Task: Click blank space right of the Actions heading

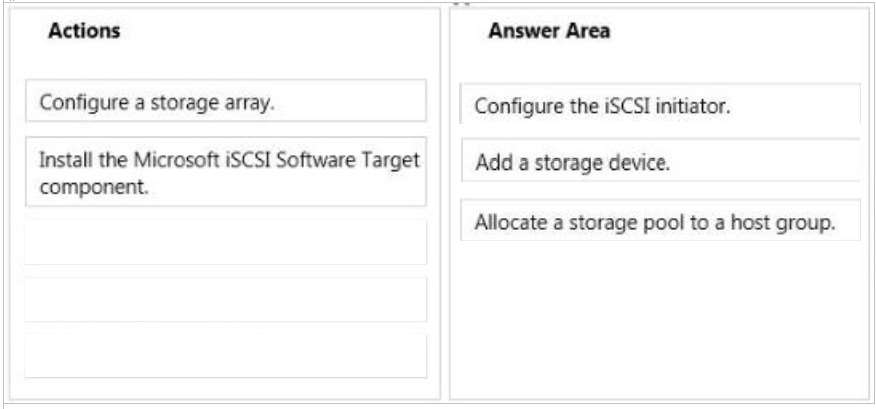Action: [274, 31]
